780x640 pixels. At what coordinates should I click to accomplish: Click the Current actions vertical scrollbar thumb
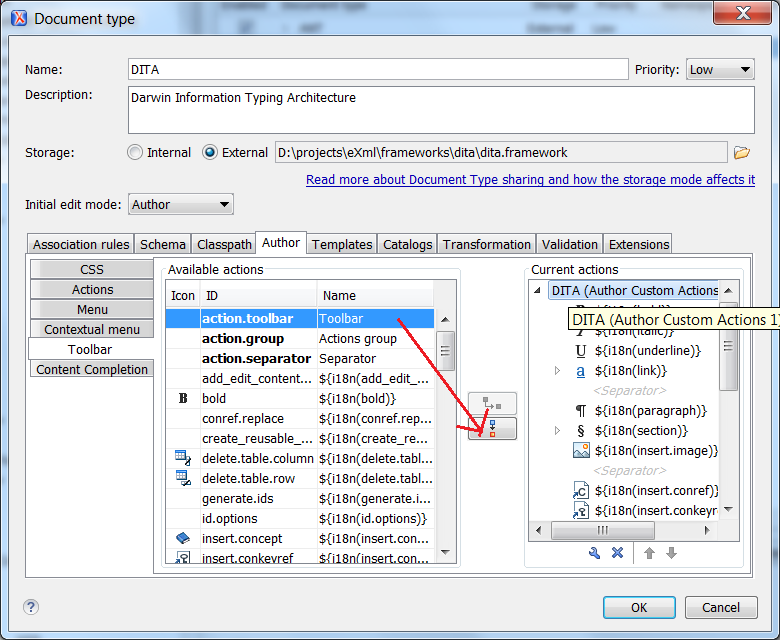pos(728,347)
